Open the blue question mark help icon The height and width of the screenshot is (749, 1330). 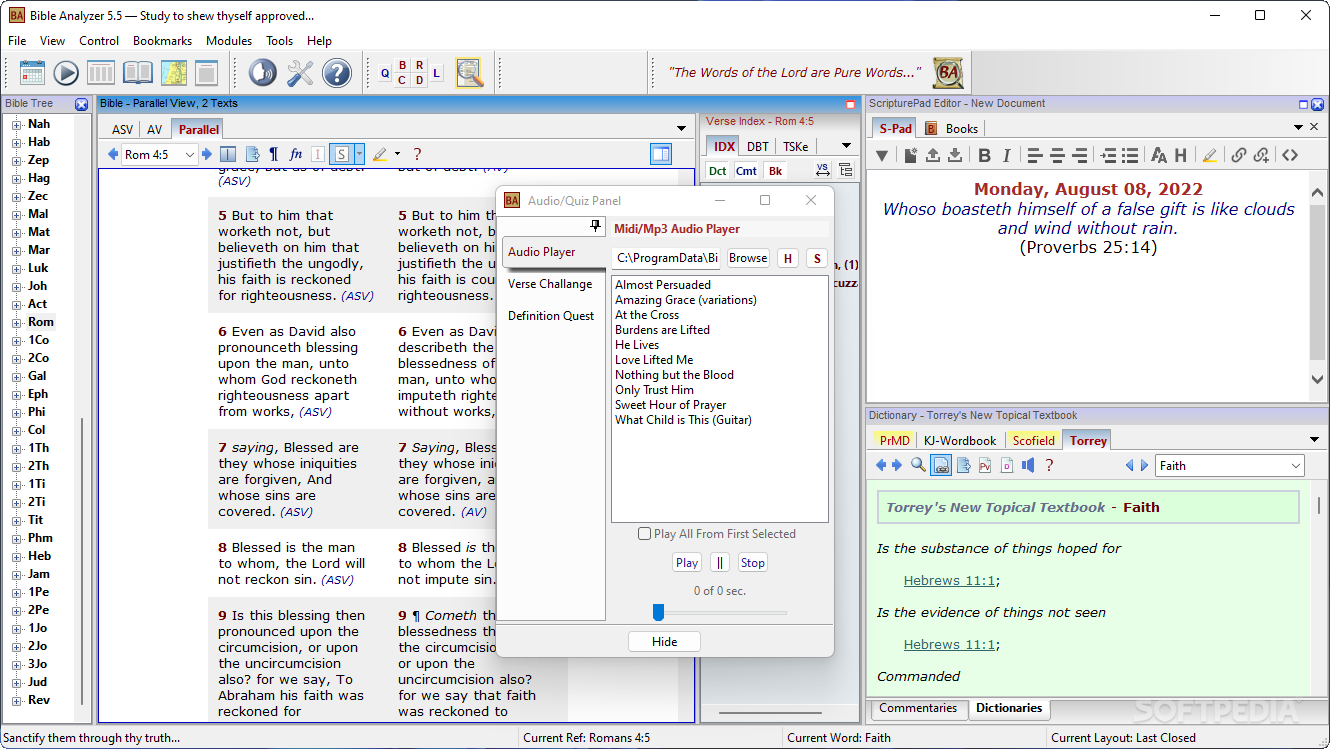click(x=337, y=73)
